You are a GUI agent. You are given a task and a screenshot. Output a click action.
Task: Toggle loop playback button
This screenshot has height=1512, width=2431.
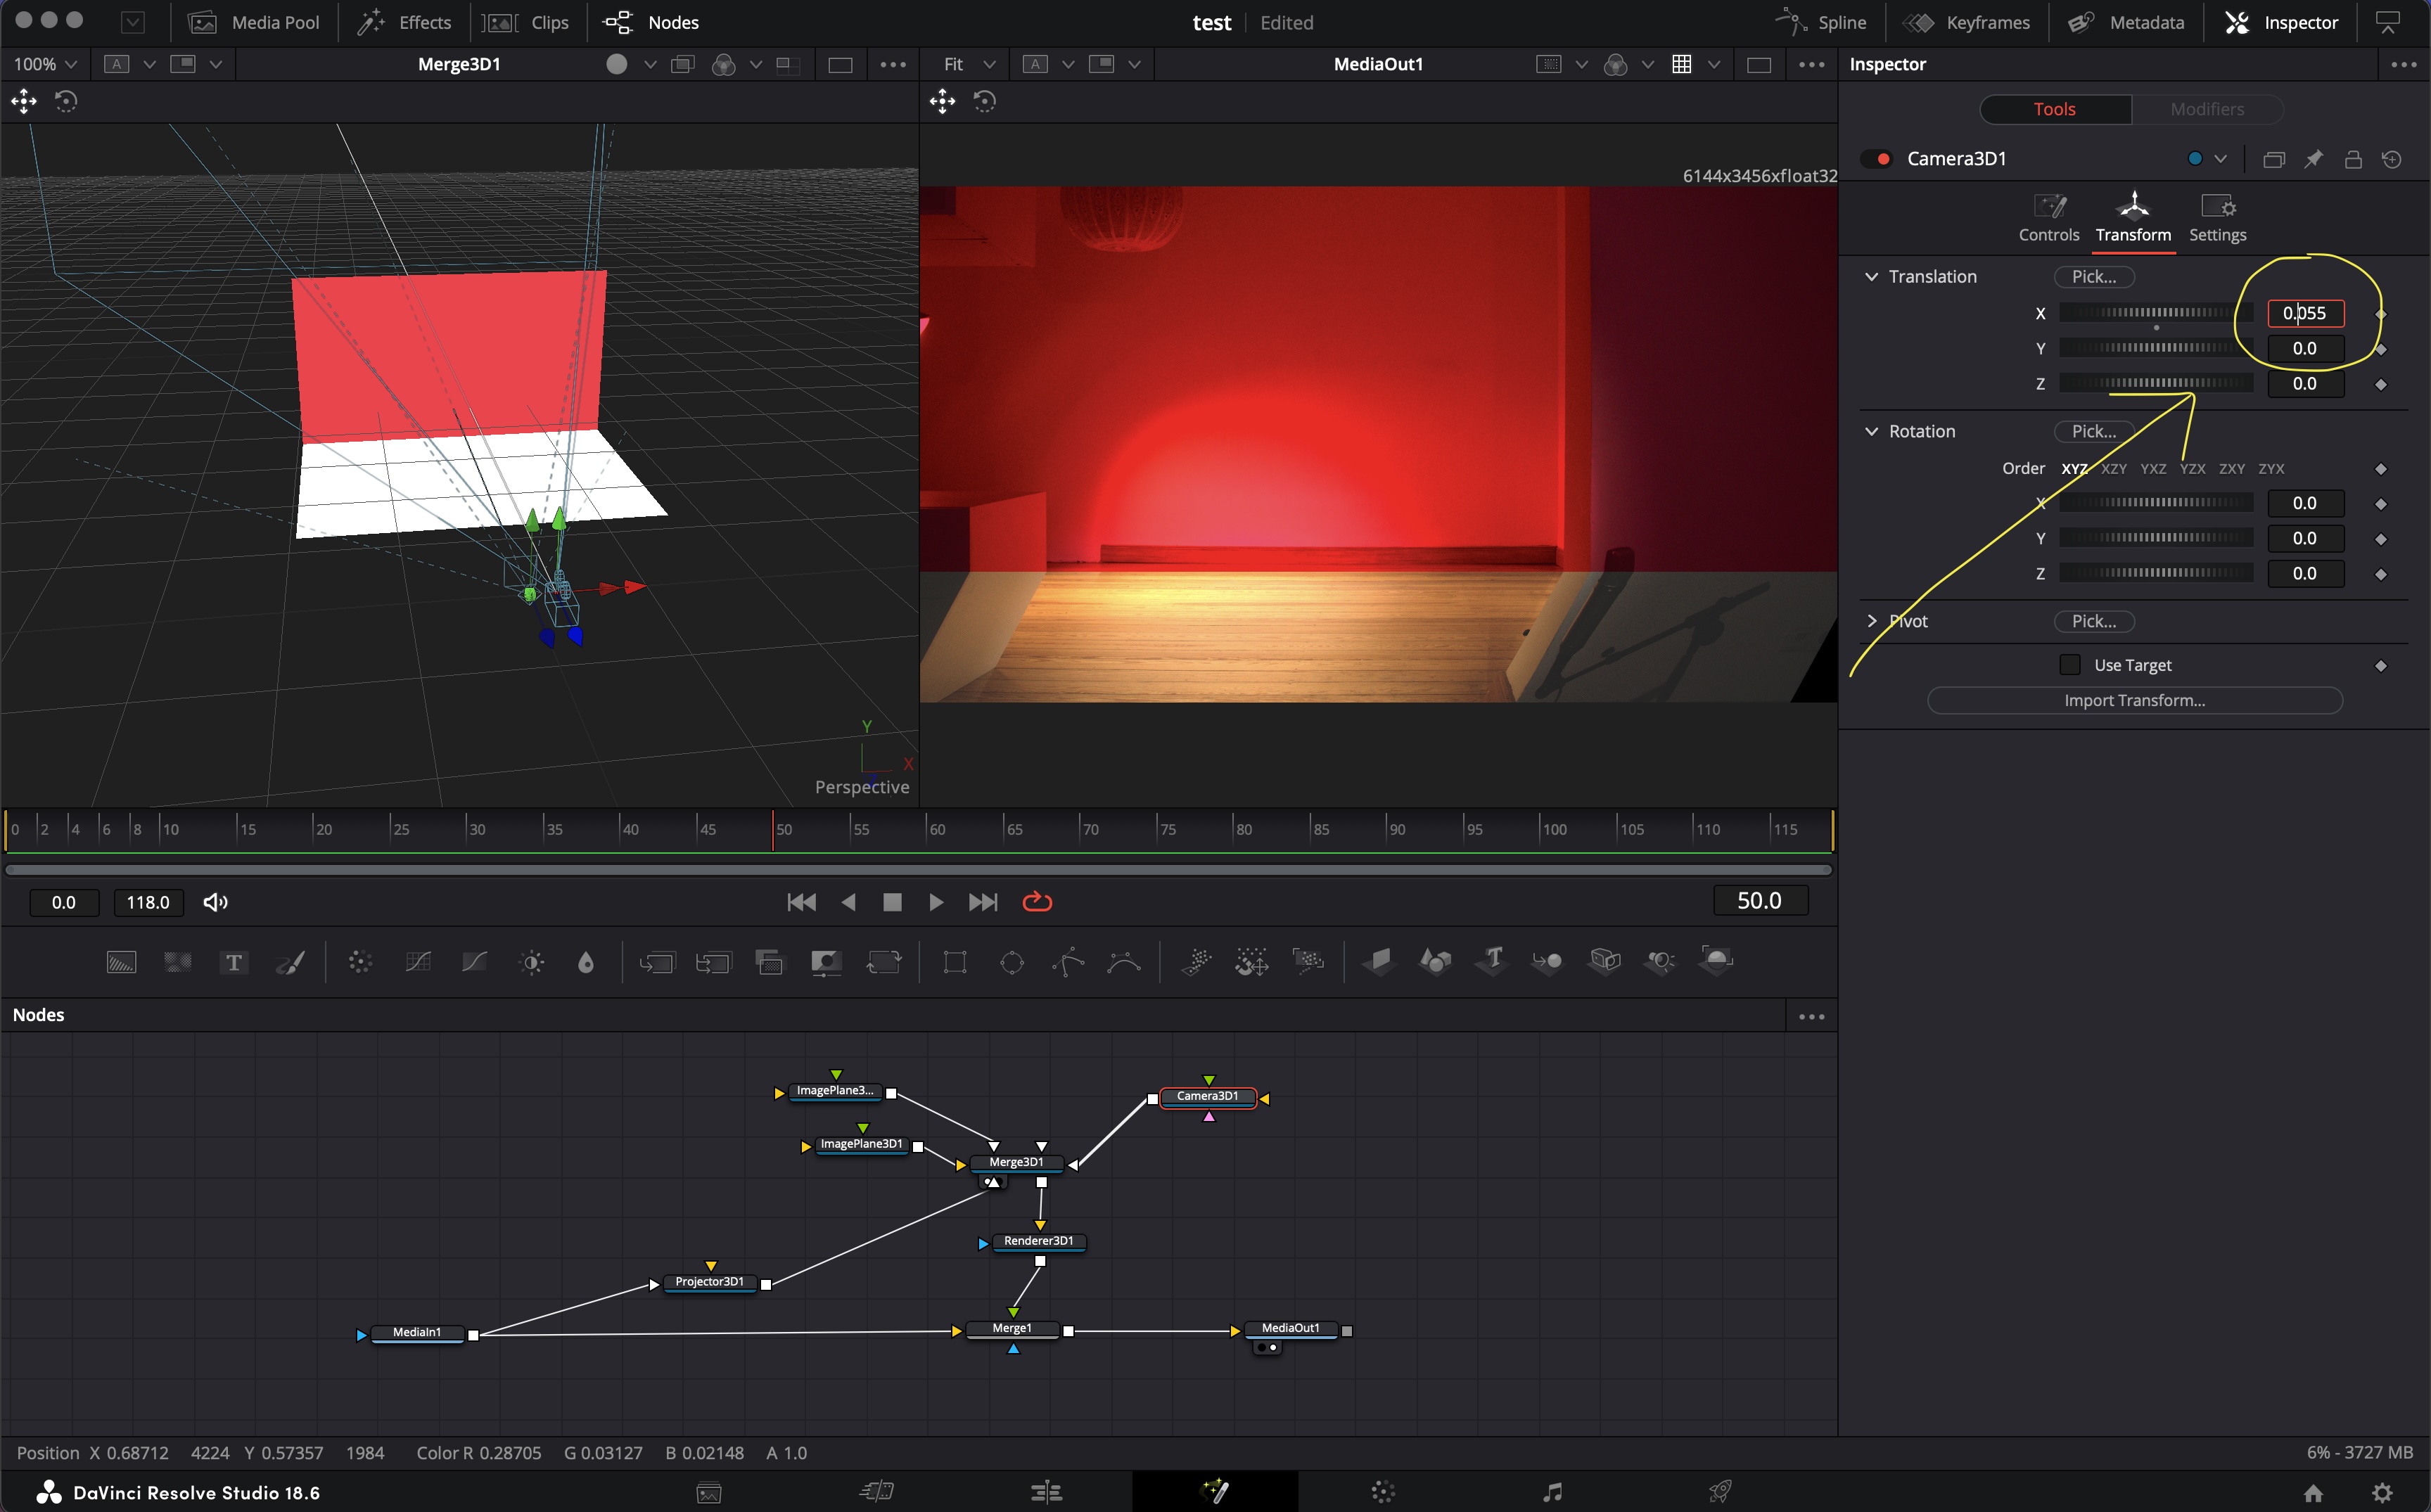pos(1037,902)
